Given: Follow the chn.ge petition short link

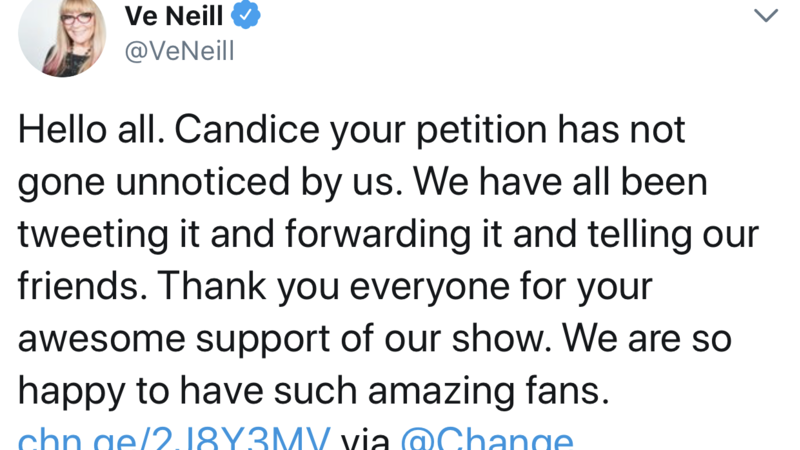Looking at the screenshot, I should 174,440.
